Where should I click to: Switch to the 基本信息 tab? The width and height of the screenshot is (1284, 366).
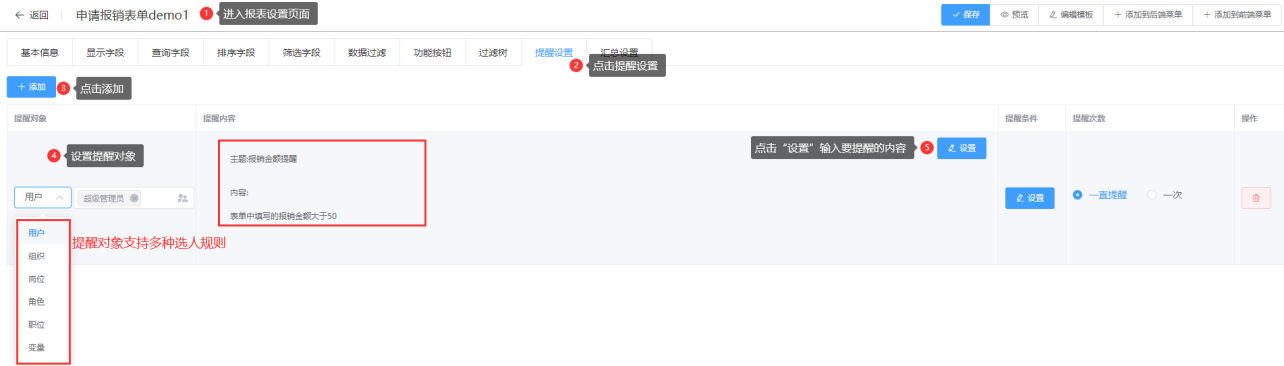[x=39, y=52]
